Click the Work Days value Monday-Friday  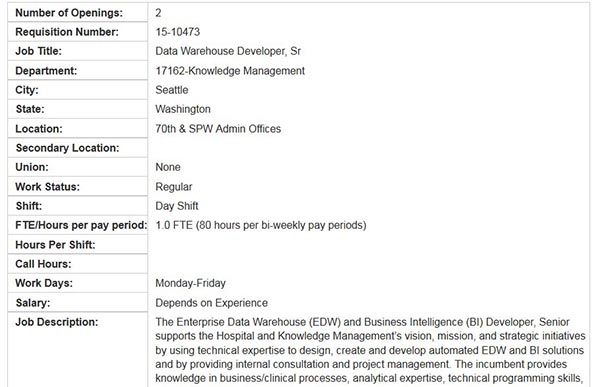191,283
